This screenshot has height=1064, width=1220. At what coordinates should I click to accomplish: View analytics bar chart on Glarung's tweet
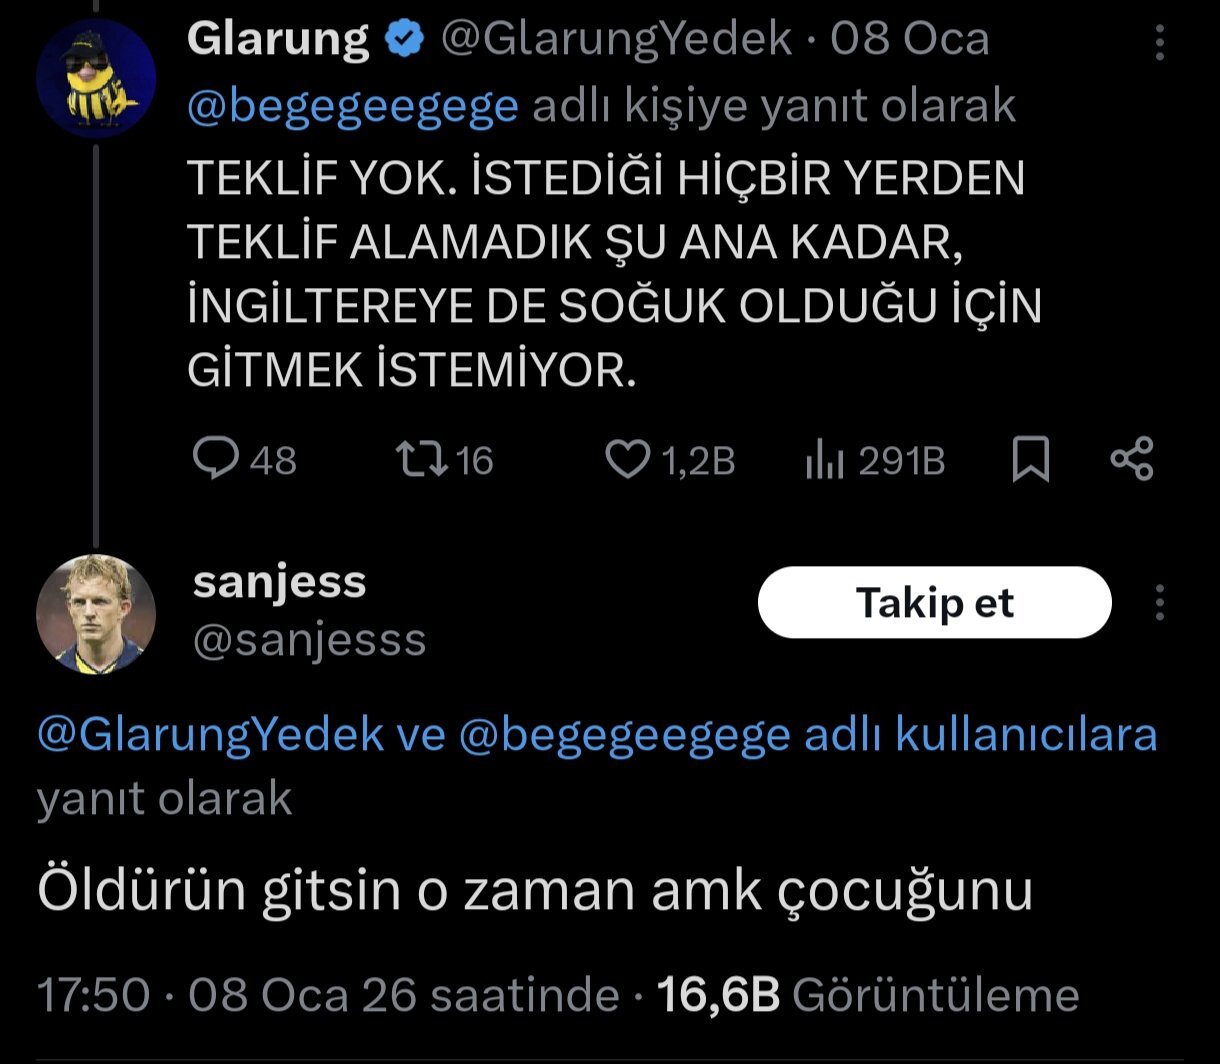(824, 461)
